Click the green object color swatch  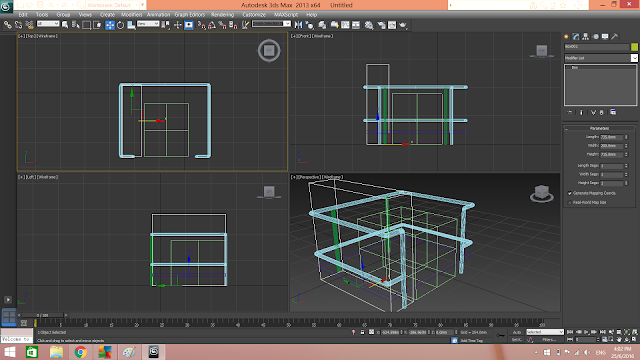(x=634, y=47)
